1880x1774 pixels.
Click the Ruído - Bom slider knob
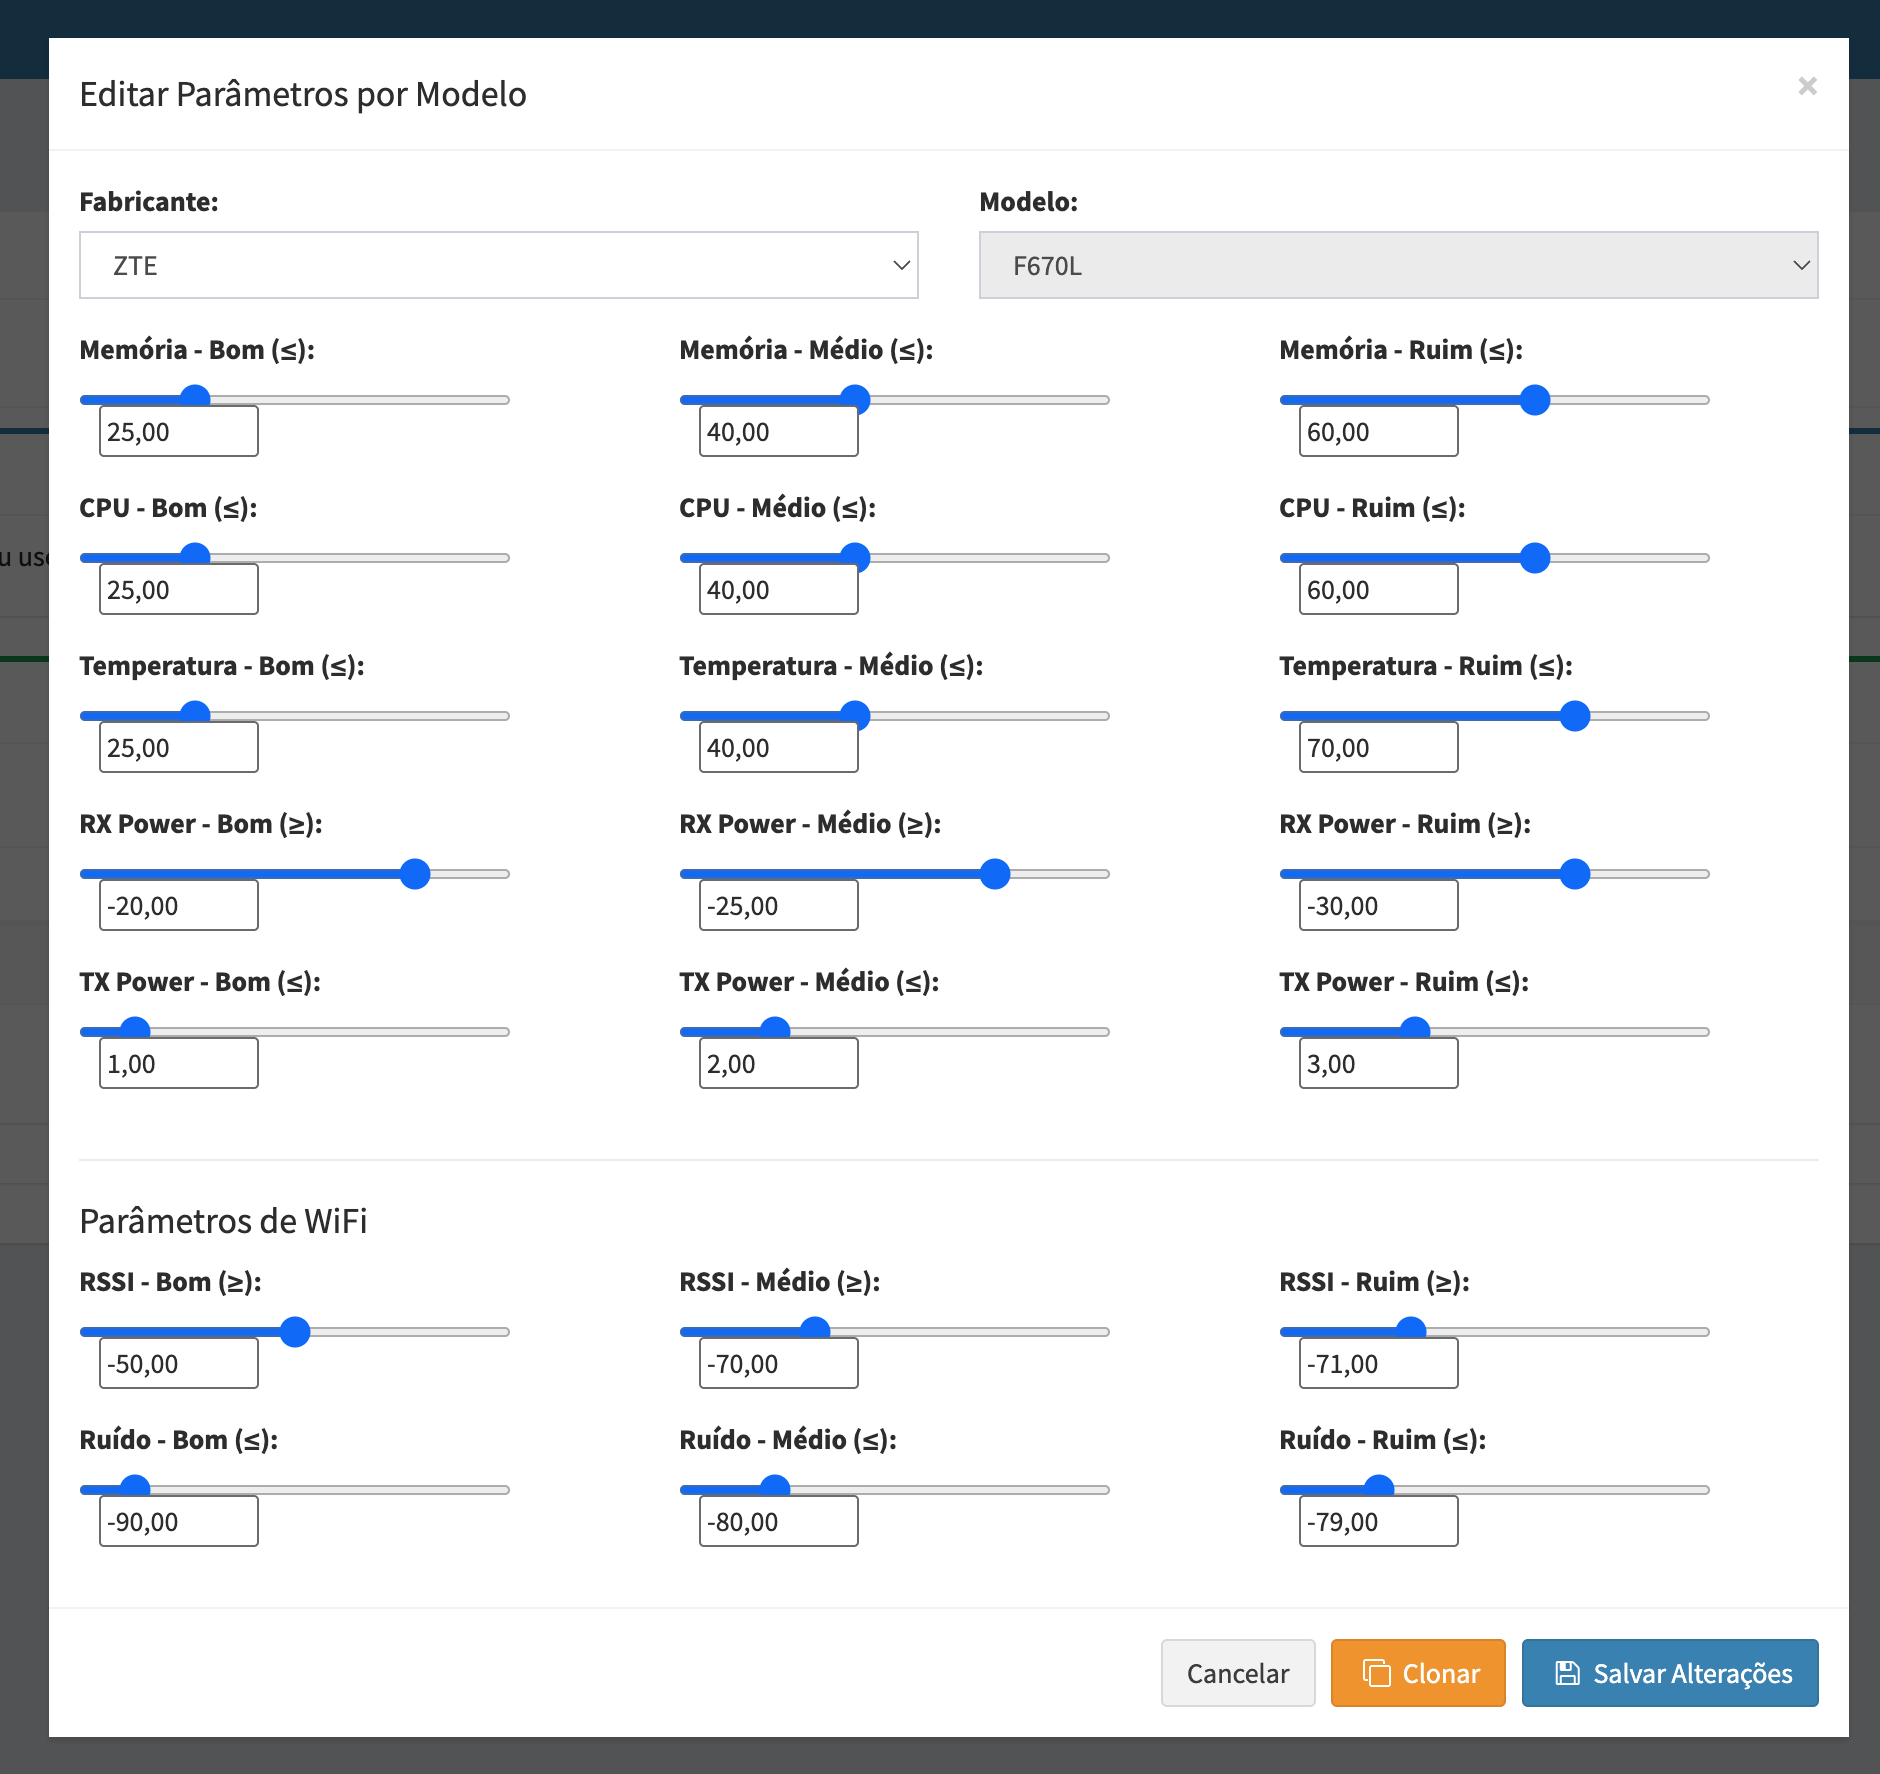135,1487
